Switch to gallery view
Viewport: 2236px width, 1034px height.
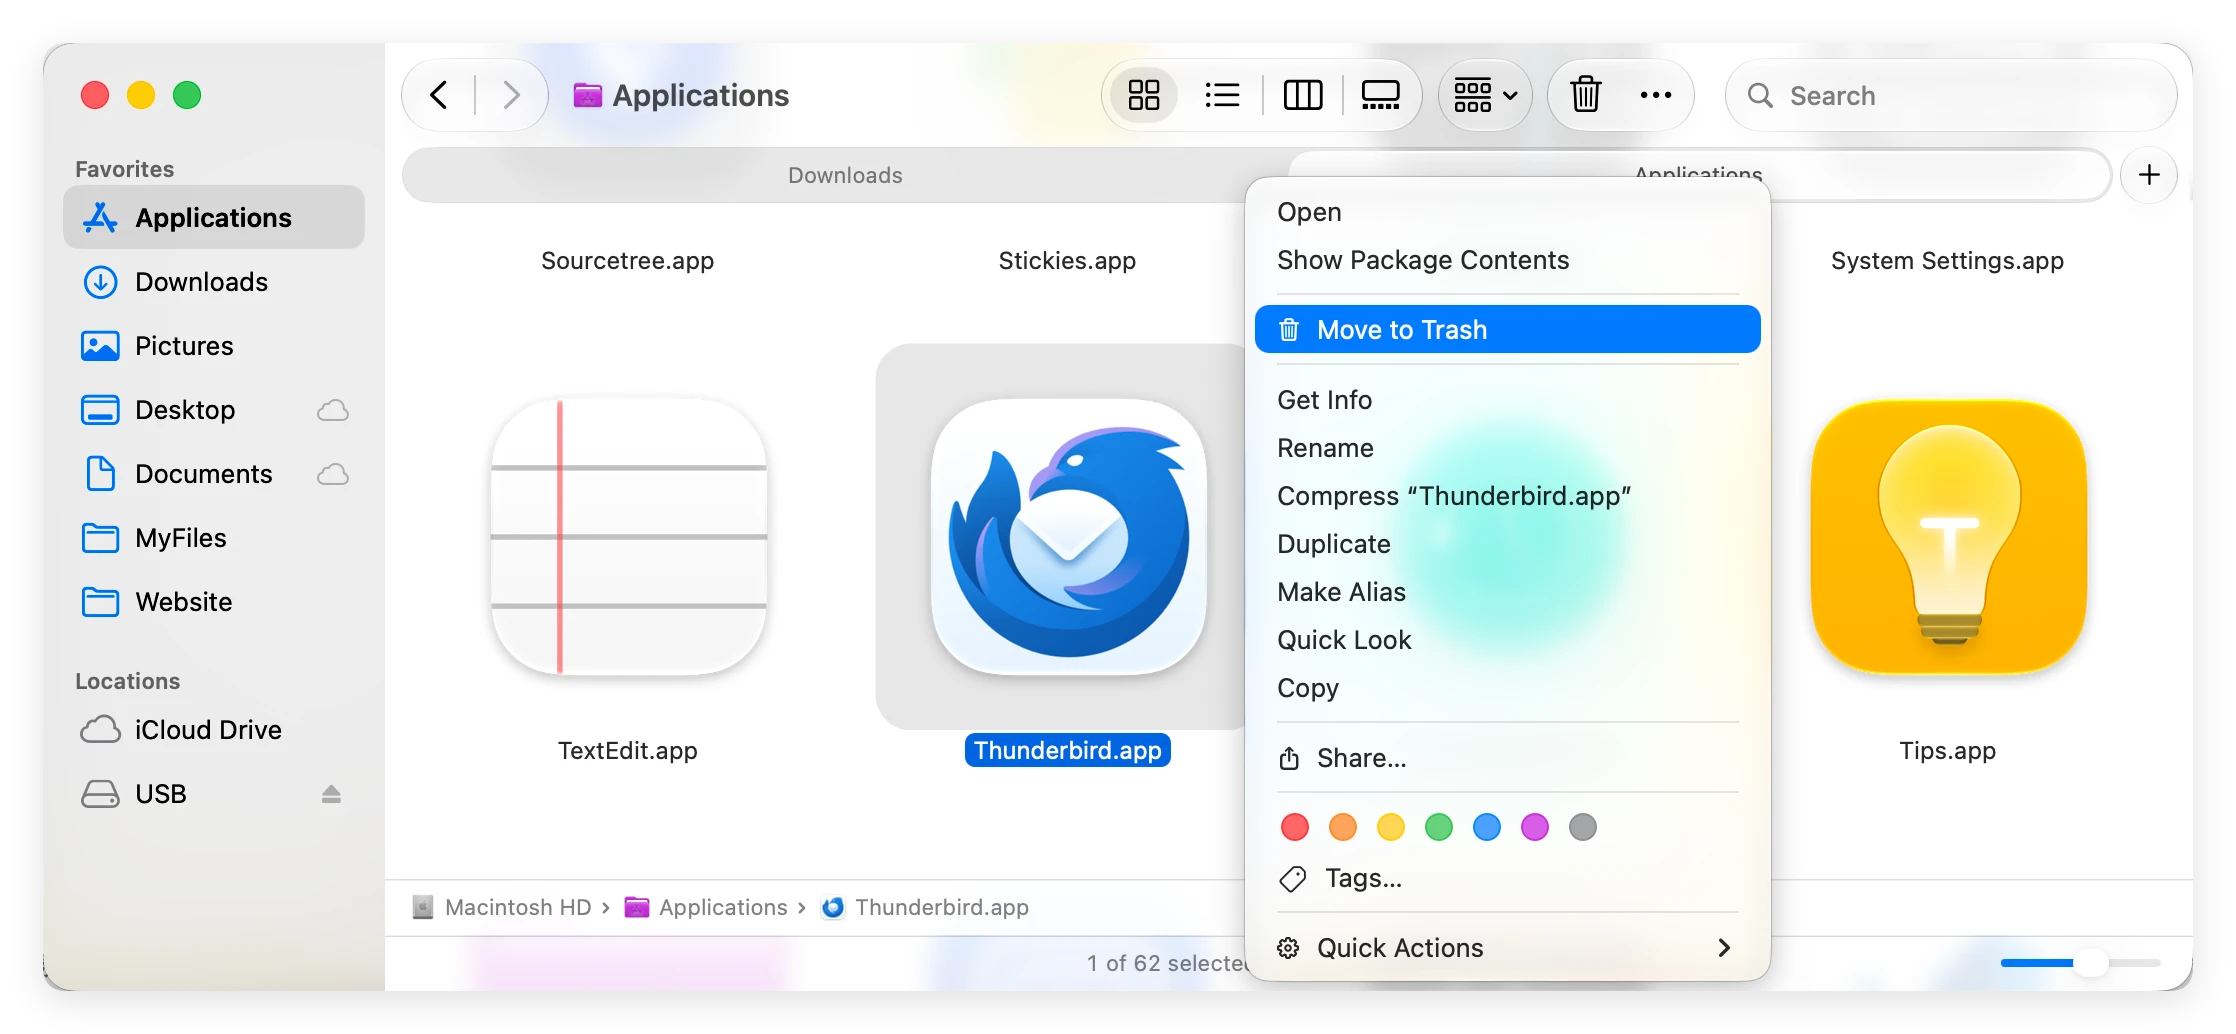point(1380,95)
